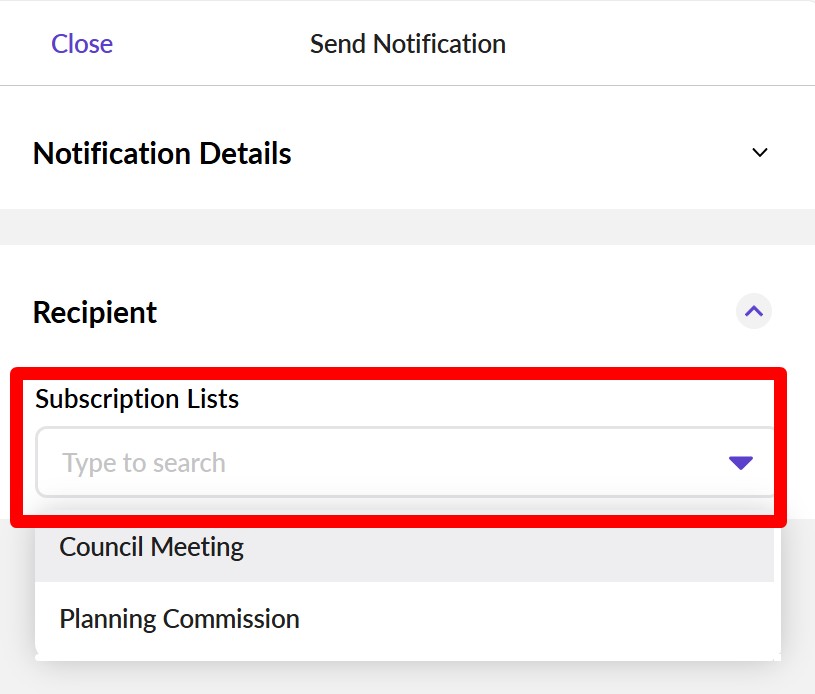The width and height of the screenshot is (815, 694).
Task: Dismiss the Send Notification panel via Close
Action: coord(82,44)
